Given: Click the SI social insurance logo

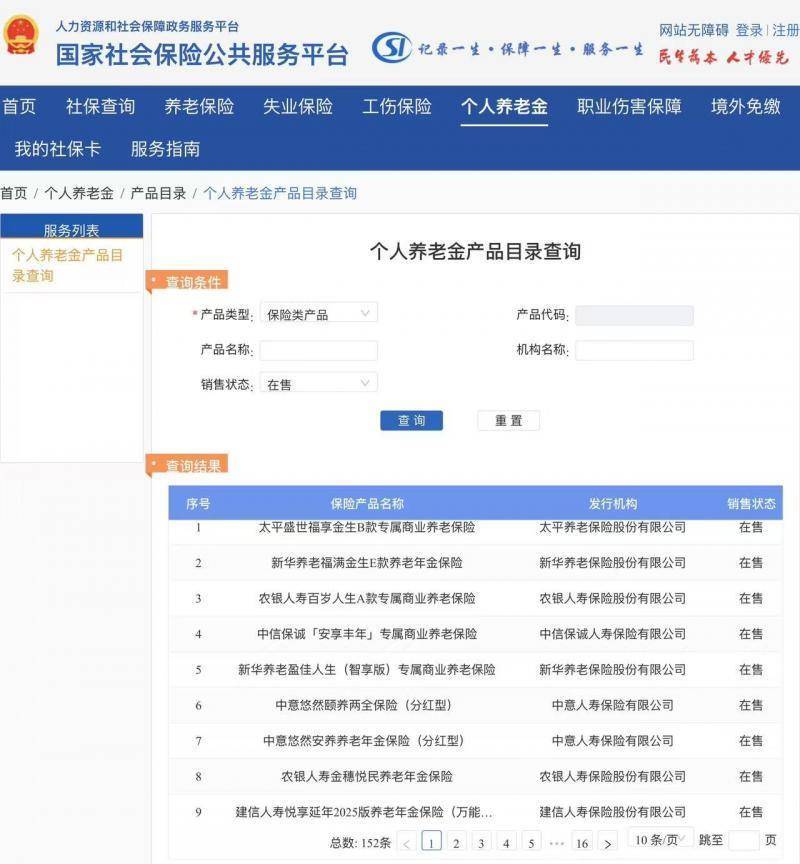Looking at the screenshot, I should click(x=392, y=47).
